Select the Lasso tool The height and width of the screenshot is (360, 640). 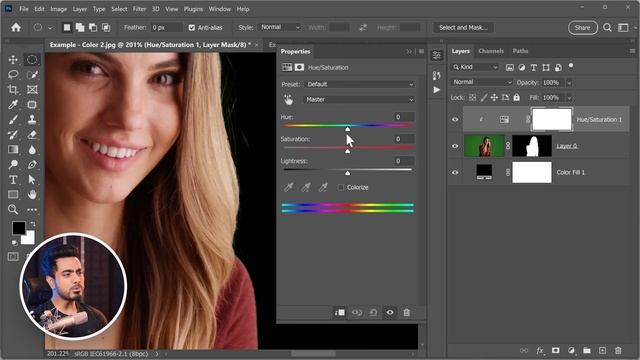click(13, 75)
